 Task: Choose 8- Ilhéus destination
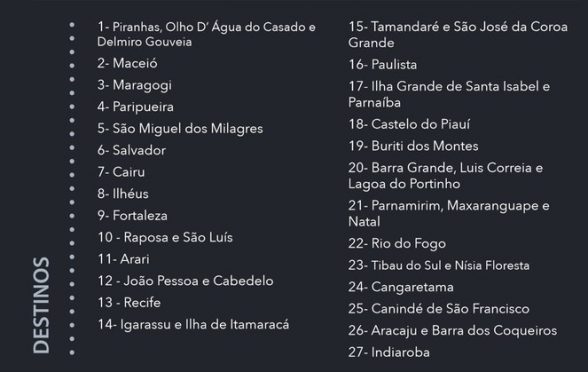[123, 194]
